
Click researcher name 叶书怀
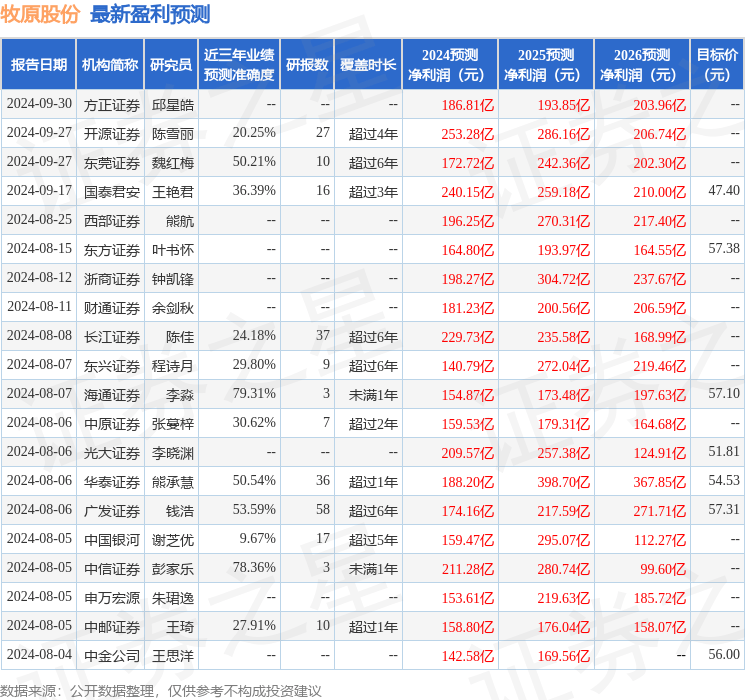pyautogui.click(x=172, y=250)
